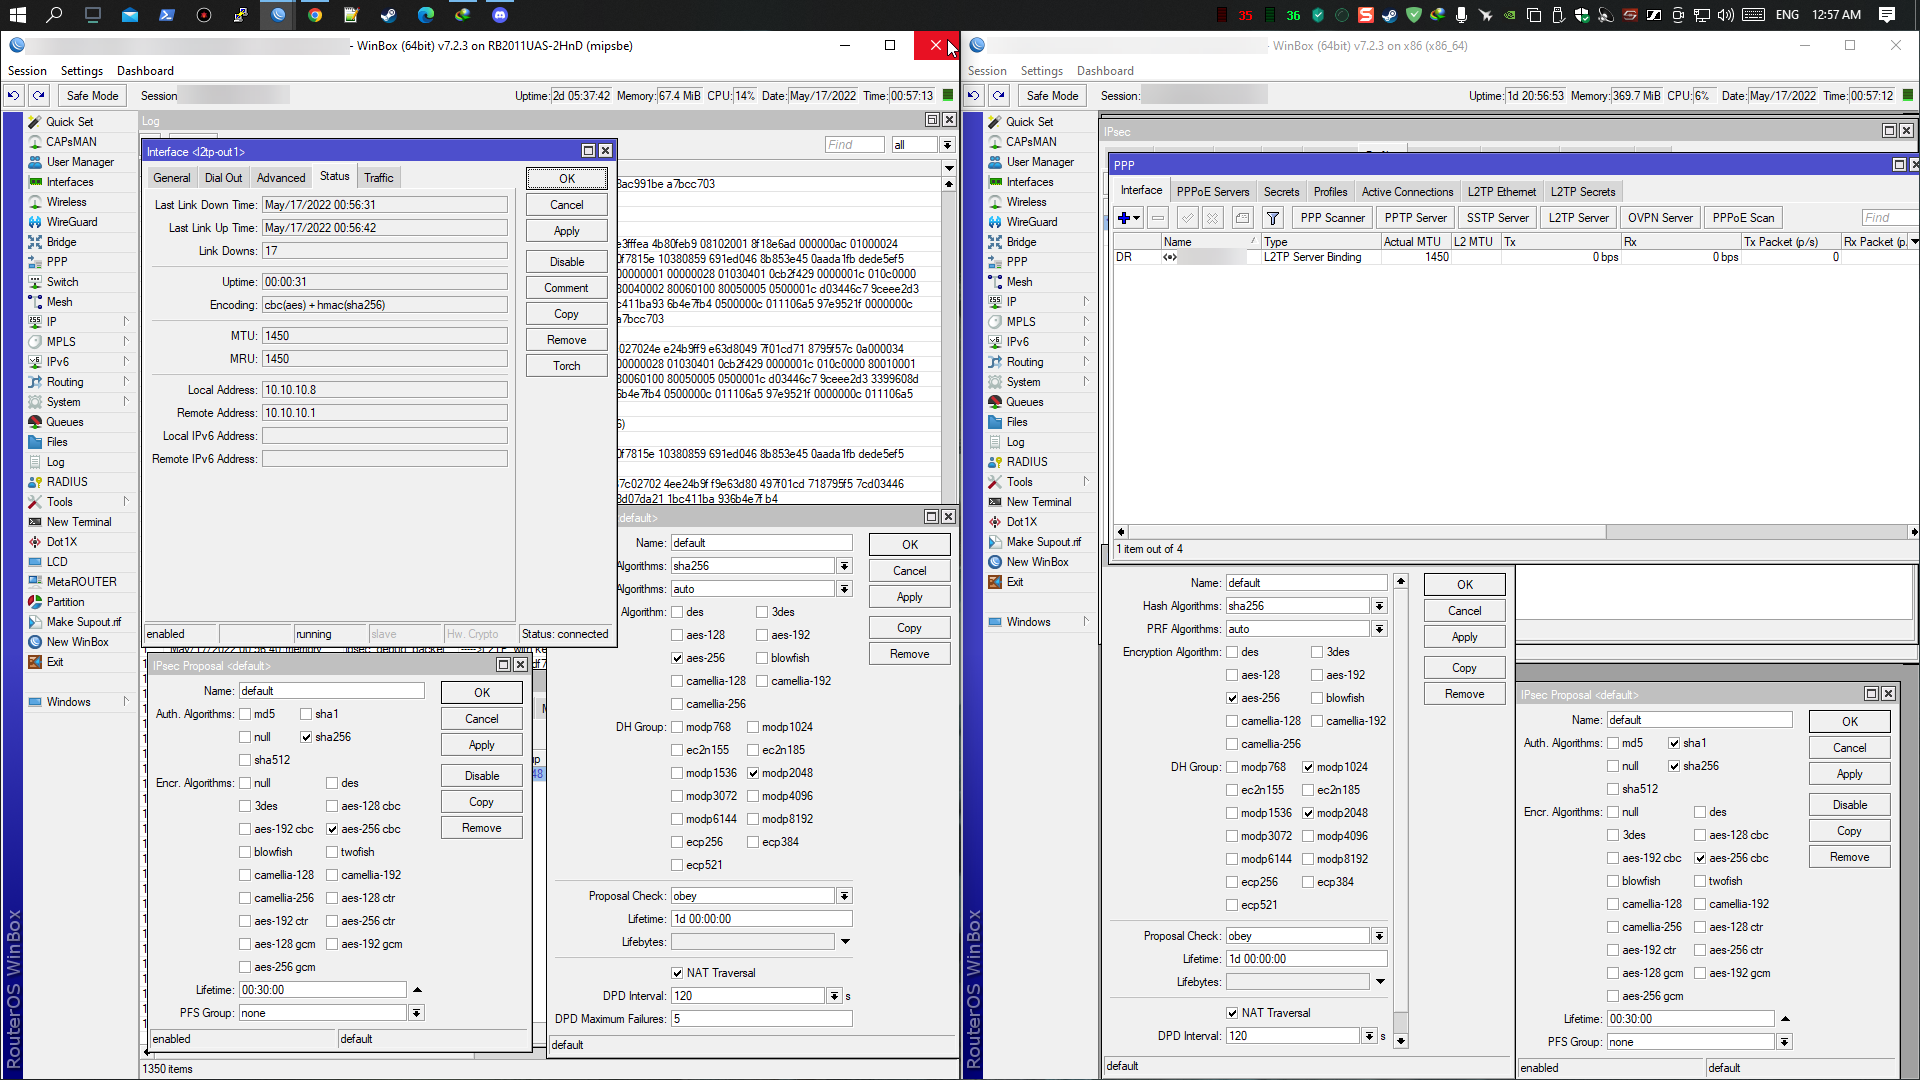This screenshot has height=1080, width=1920.
Task: Toggle modp1024 in right profile DH Group
Action: point(1308,767)
